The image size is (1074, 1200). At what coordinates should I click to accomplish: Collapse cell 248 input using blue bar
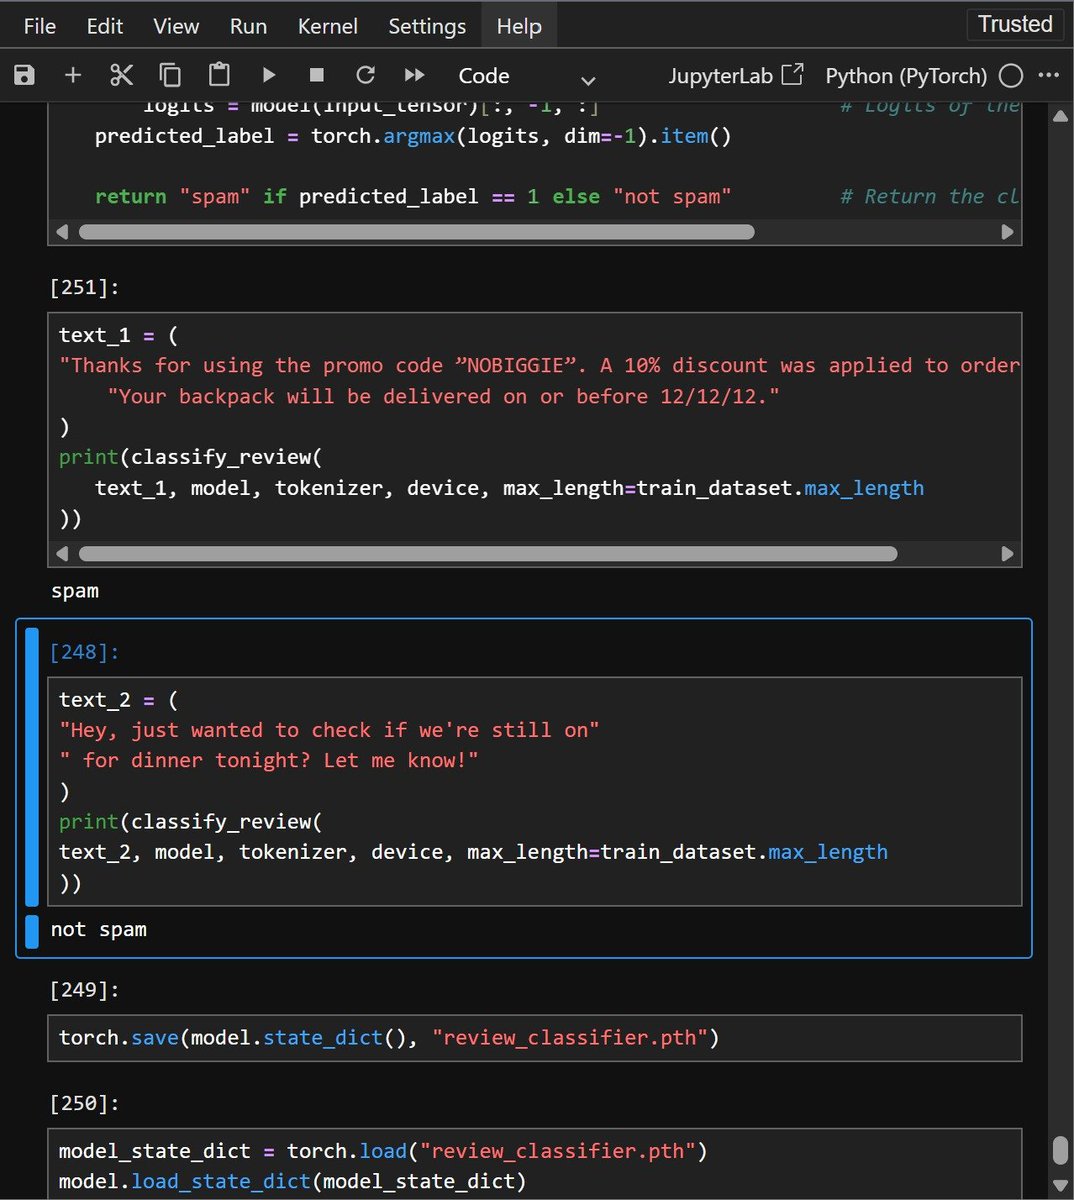click(x=32, y=766)
